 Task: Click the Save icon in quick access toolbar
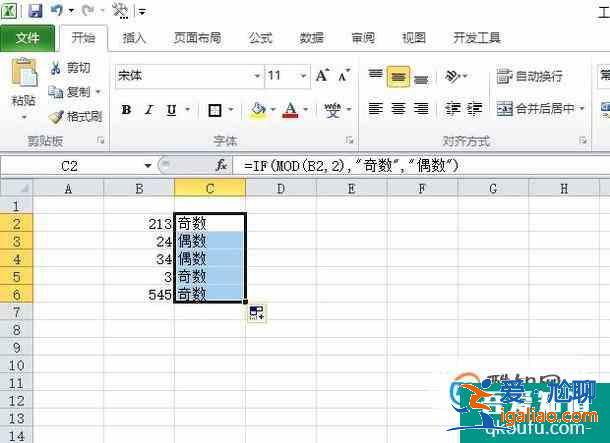tap(35, 11)
